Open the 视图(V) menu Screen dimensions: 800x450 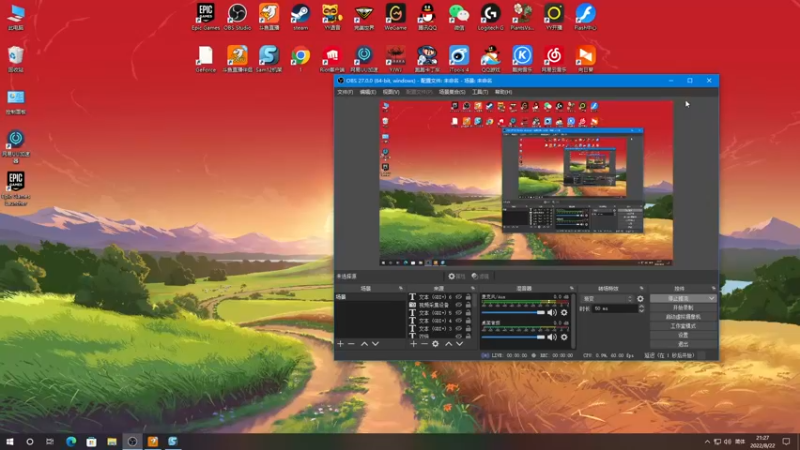[391, 92]
